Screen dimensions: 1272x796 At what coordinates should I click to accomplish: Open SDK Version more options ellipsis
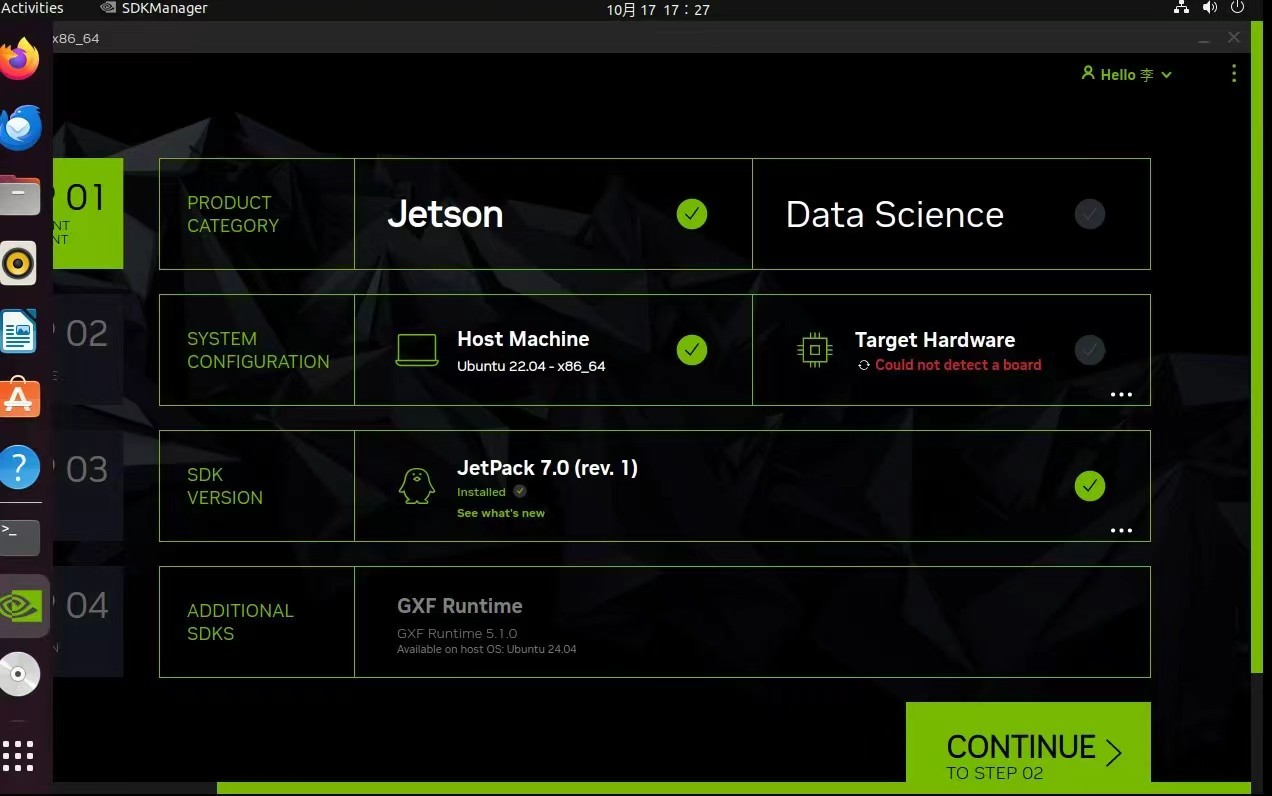1121,531
